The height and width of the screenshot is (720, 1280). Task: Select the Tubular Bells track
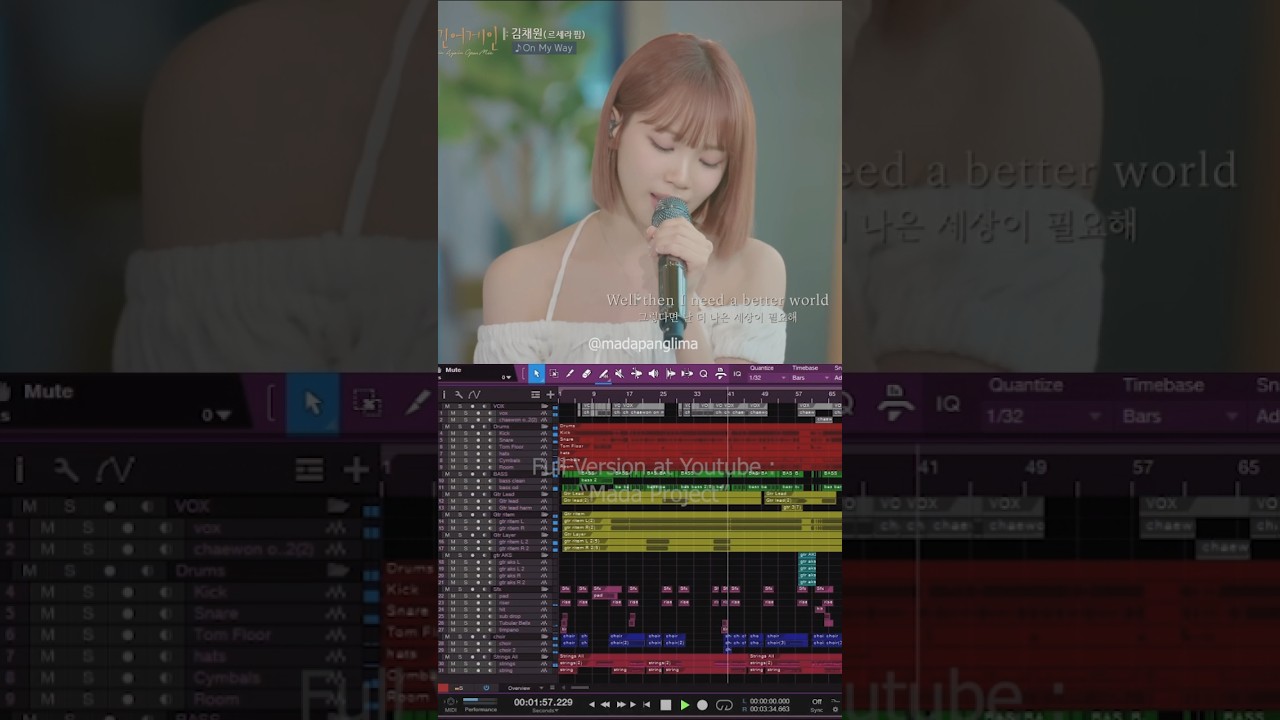tap(514, 623)
